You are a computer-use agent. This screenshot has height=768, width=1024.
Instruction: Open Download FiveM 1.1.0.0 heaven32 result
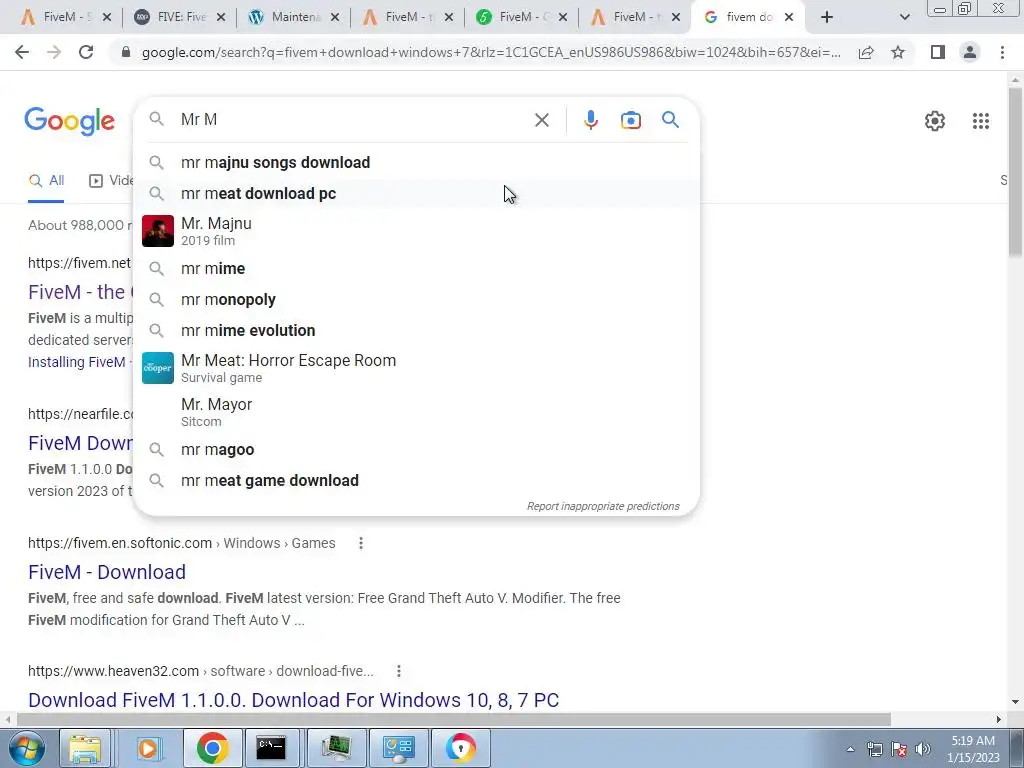pyautogui.click(x=293, y=700)
